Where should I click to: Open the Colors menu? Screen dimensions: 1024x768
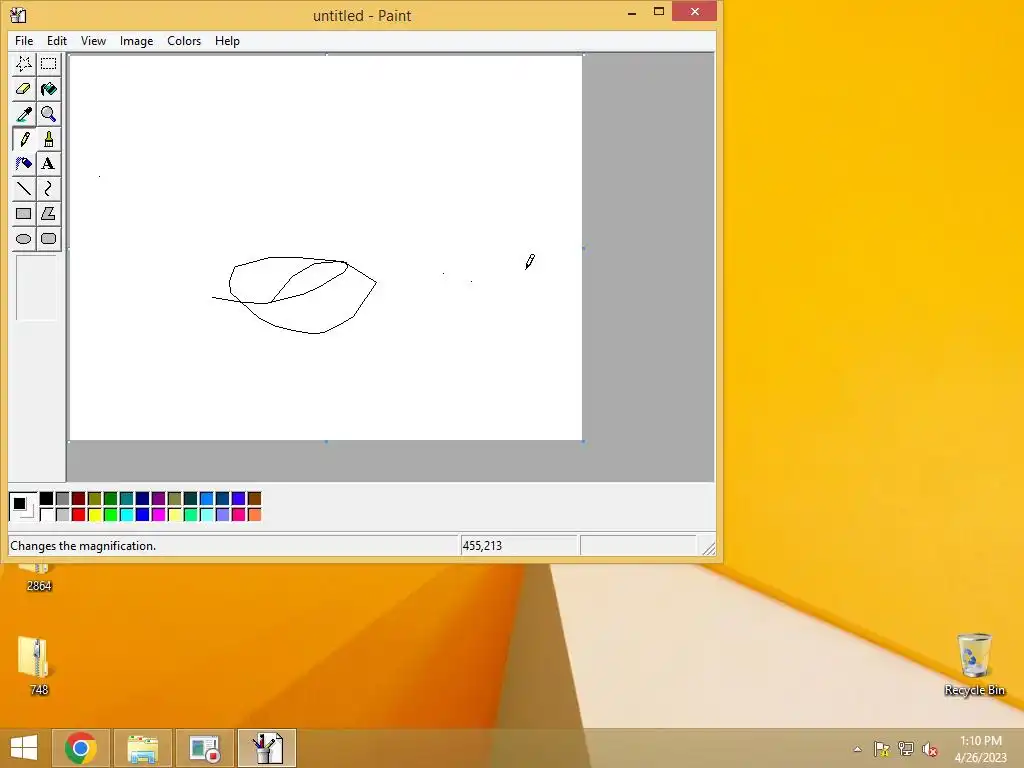[x=184, y=40]
